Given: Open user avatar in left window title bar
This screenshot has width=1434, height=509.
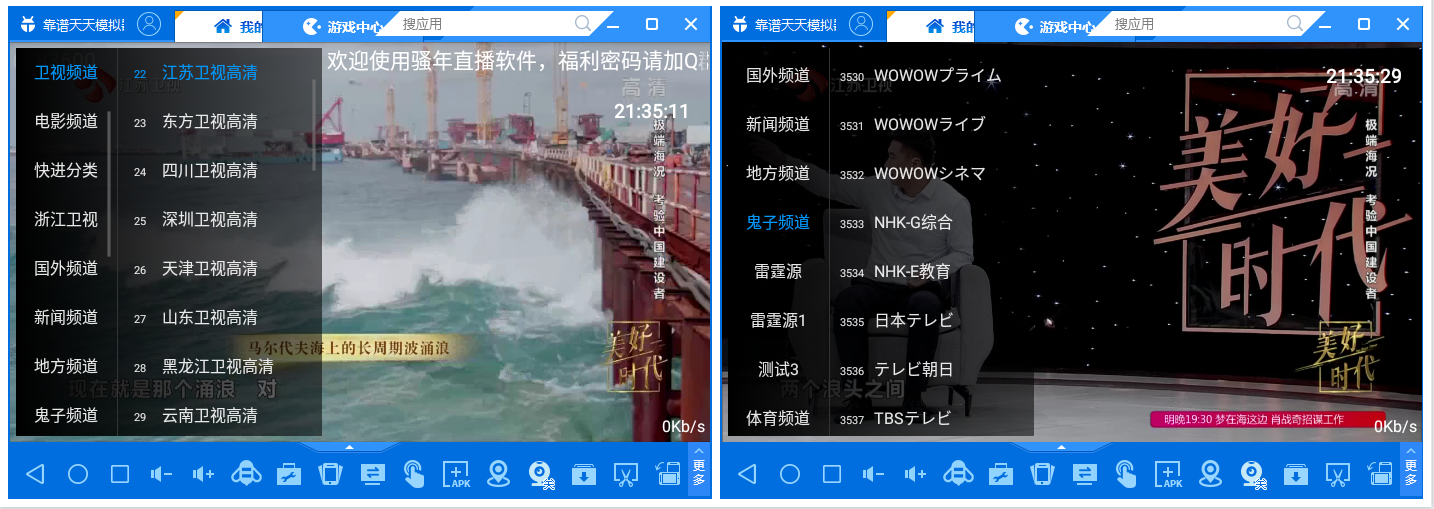Looking at the screenshot, I should point(149,24).
